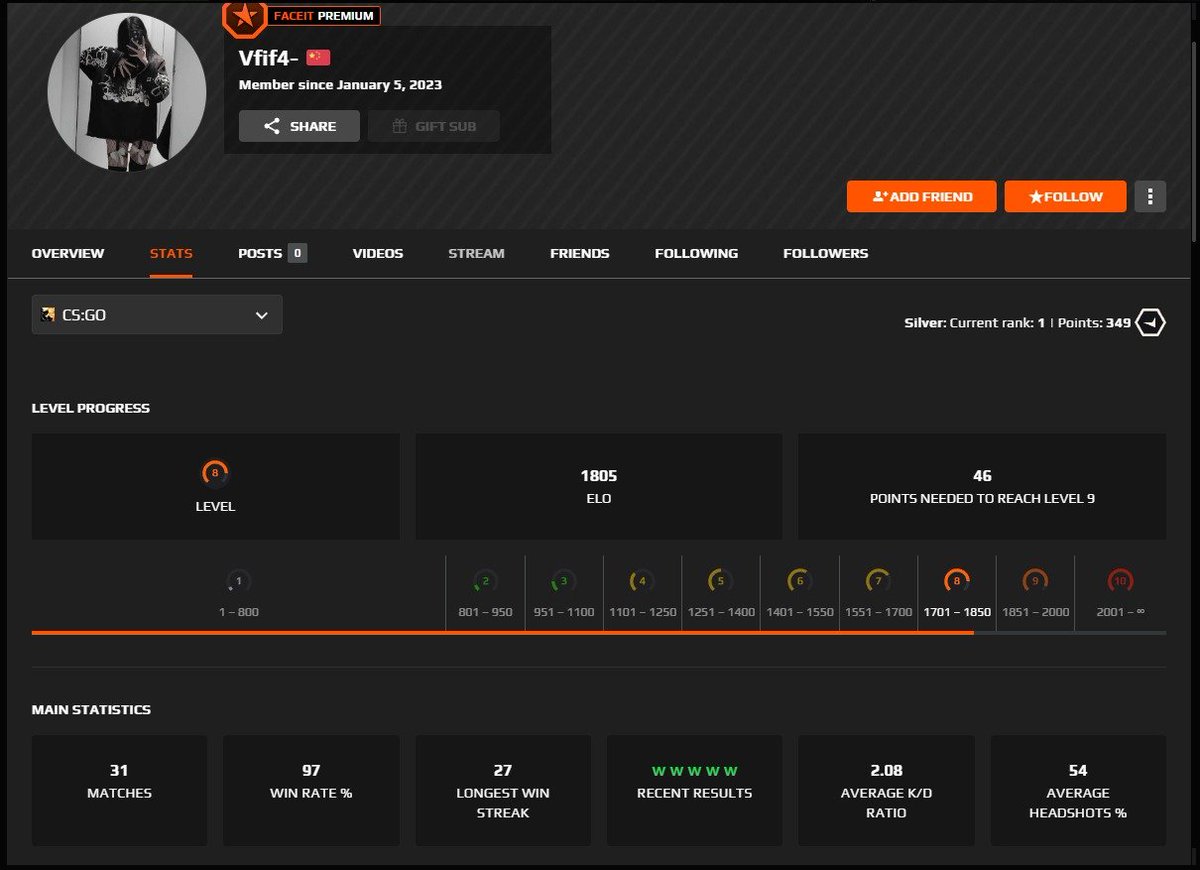Click the Posts count badge showing 0
Screen dimensions: 1200x870
click(x=297, y=253)
